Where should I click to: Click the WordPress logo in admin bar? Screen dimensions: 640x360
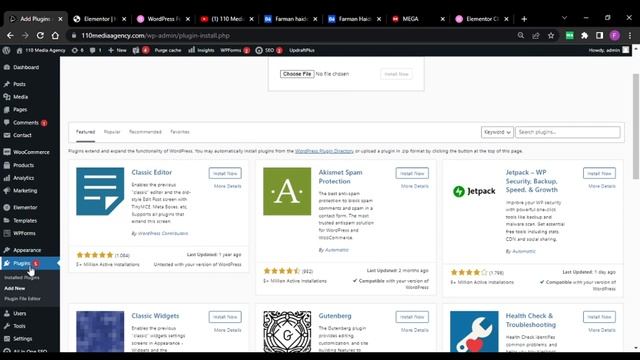tap(6, 50)
